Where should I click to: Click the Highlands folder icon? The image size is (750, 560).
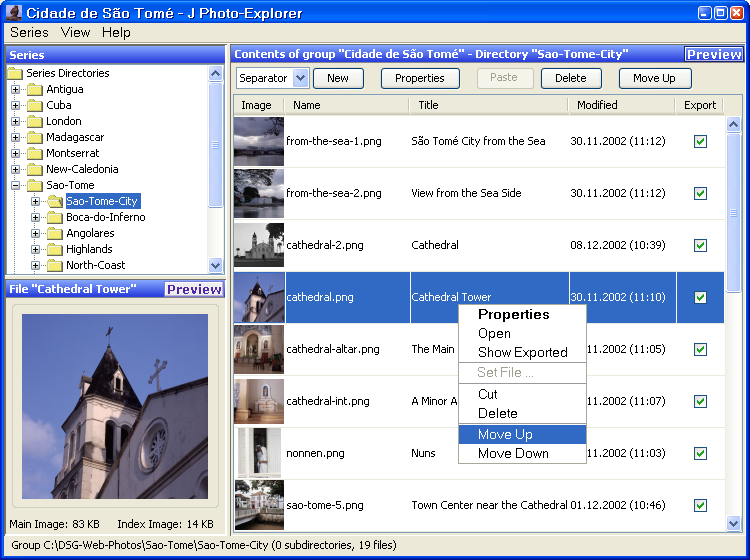(55, 249)
